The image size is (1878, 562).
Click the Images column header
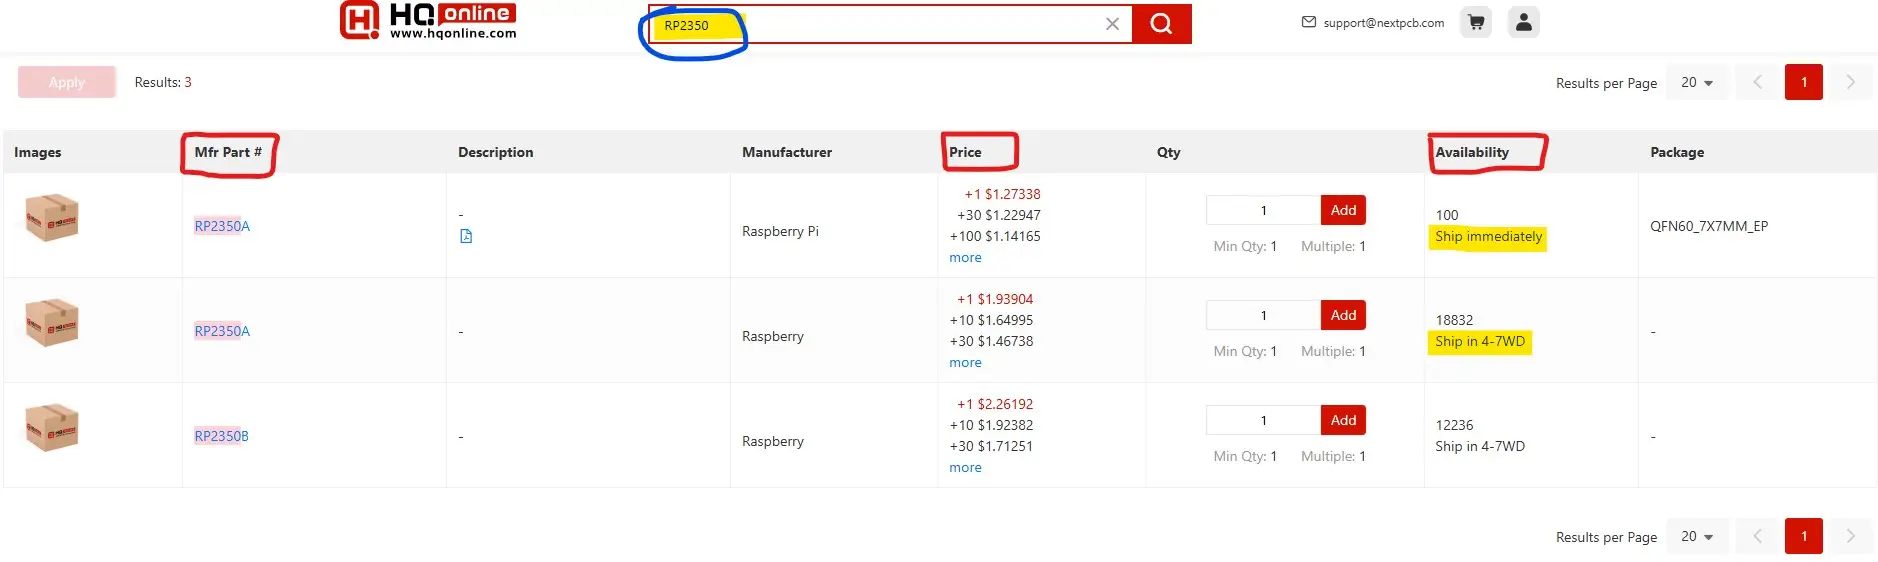pyautogui.click(x=38, y=152)
